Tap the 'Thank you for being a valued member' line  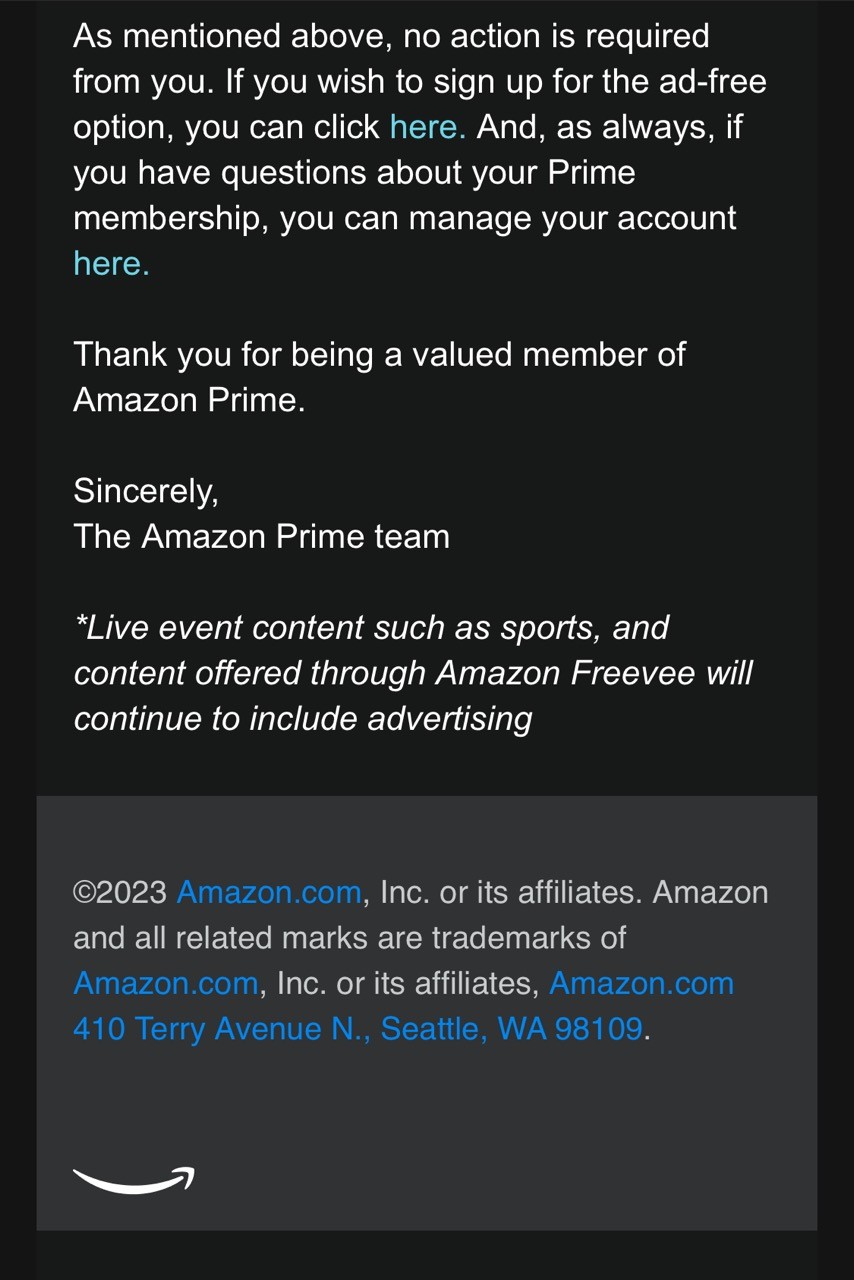tap(379, 354)
